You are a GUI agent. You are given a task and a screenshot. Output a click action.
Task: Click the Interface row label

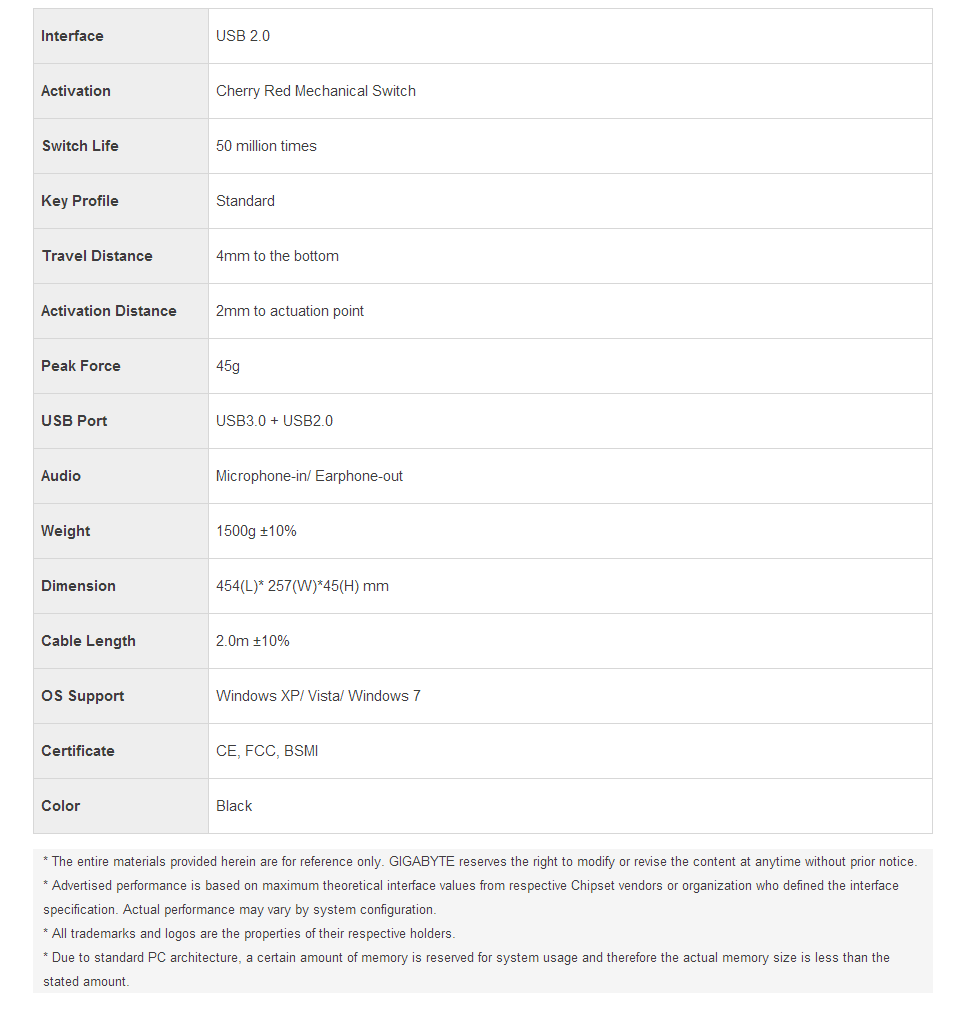tap(72, 36)
